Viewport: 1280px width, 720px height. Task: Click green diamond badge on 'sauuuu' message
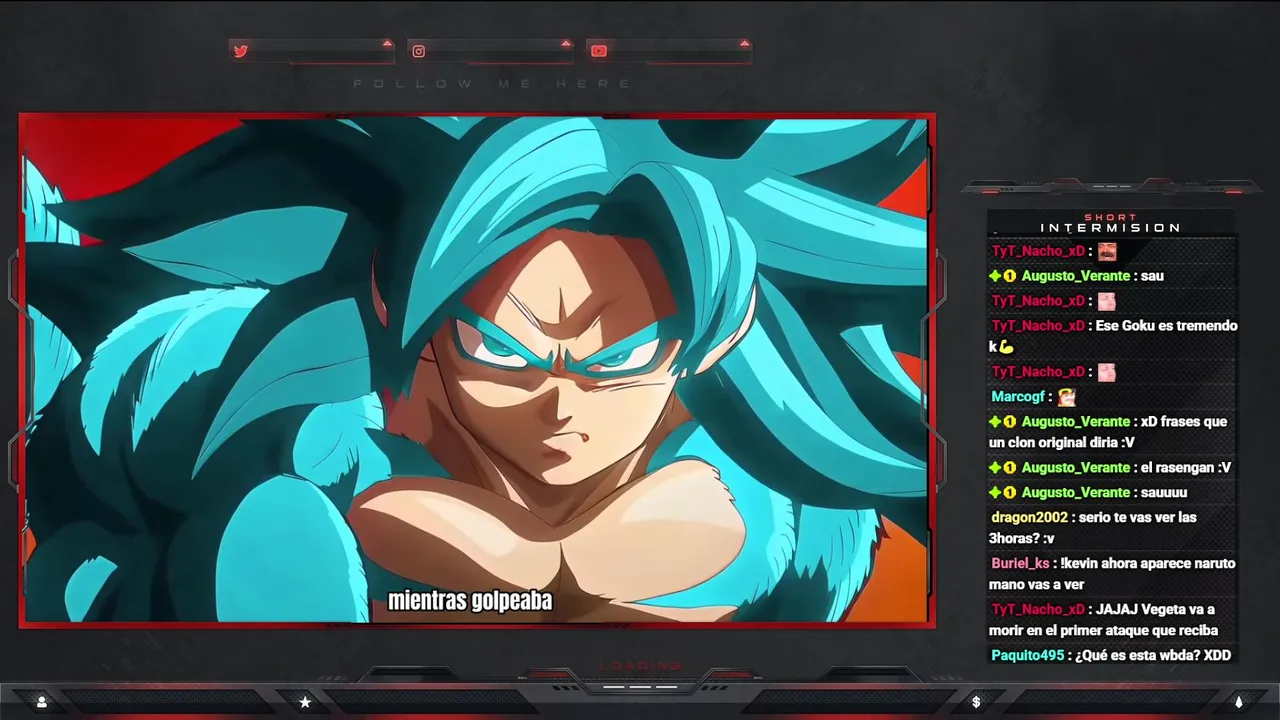tap(995, 493)
